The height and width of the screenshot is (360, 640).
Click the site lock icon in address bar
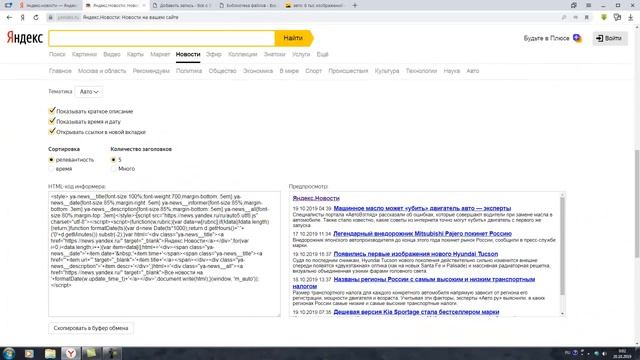tap(51, 18)
